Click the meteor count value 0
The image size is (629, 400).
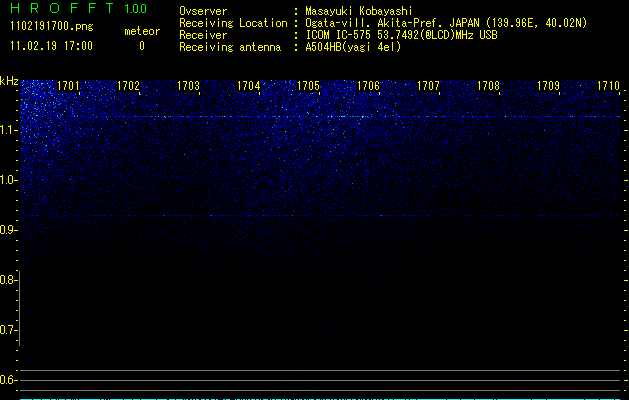click(142, 46)
